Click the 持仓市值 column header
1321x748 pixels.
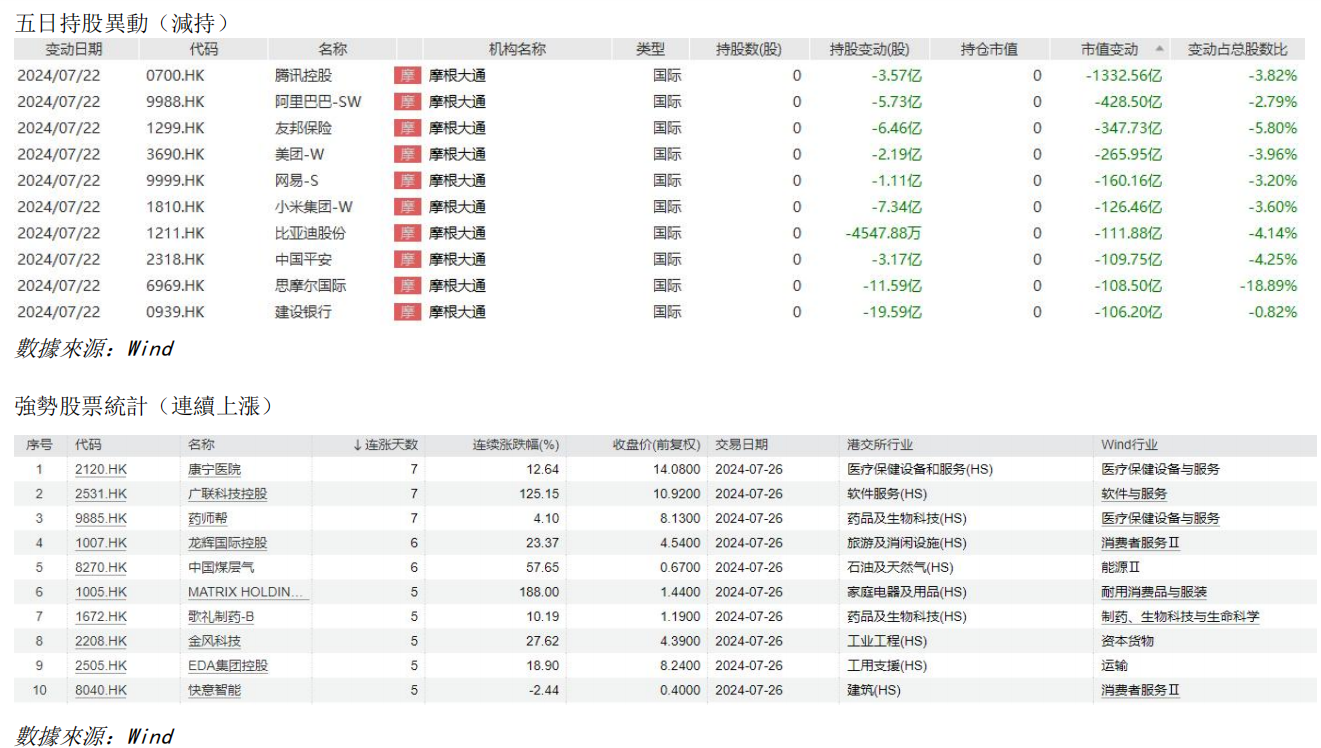(x=989, y=49)
